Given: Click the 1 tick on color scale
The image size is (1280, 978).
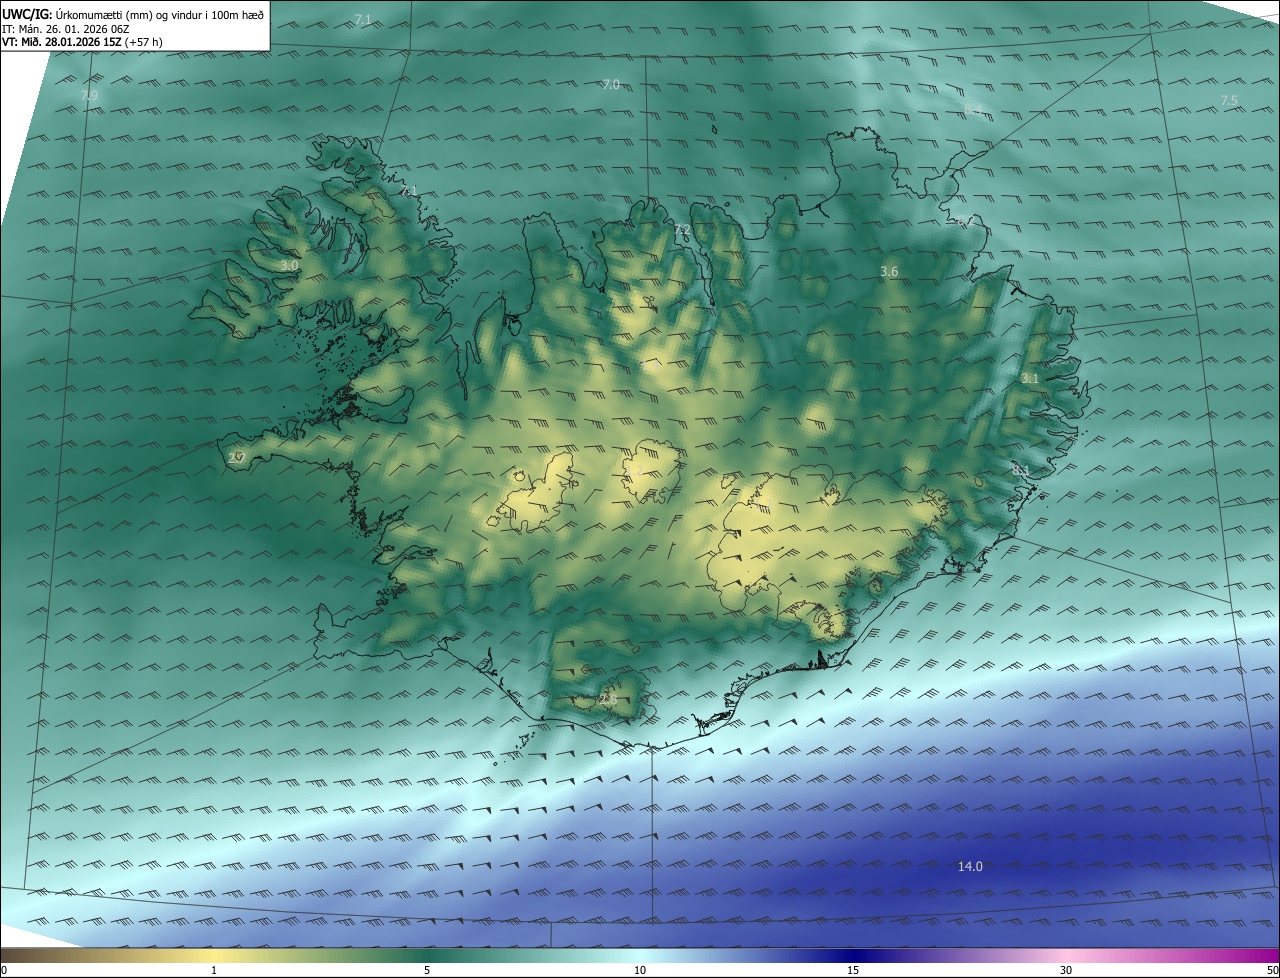Looking at the screenshot, I should click(x=214, y=970).
